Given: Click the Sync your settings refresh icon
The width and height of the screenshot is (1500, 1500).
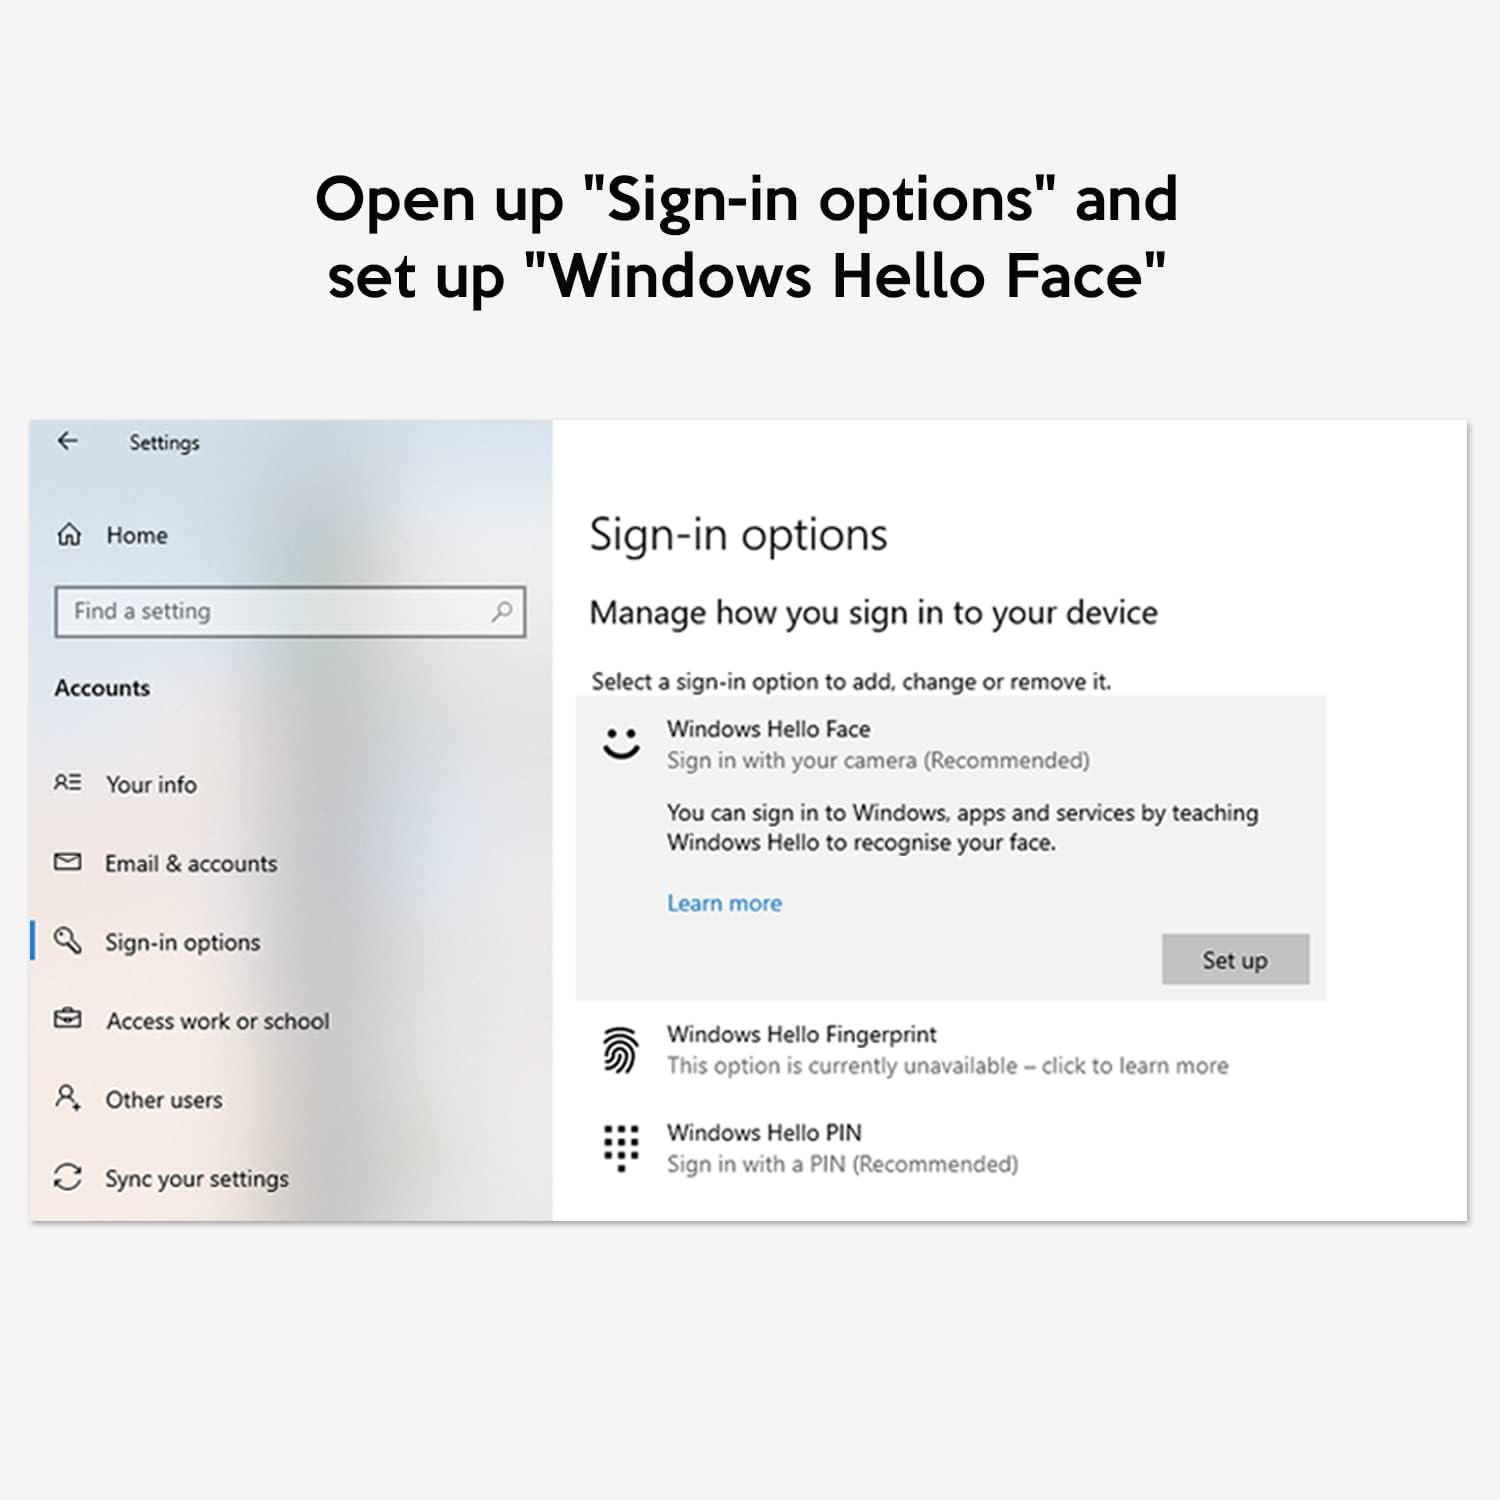Looking at the screenshot, I should (68, 1178).
